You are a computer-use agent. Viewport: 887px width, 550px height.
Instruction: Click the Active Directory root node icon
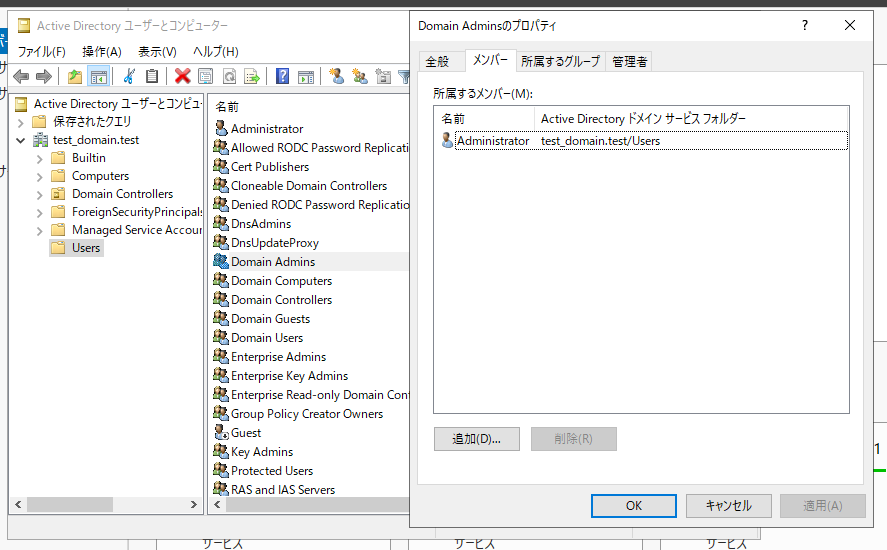pyautogui.click(x=21, y=104)
